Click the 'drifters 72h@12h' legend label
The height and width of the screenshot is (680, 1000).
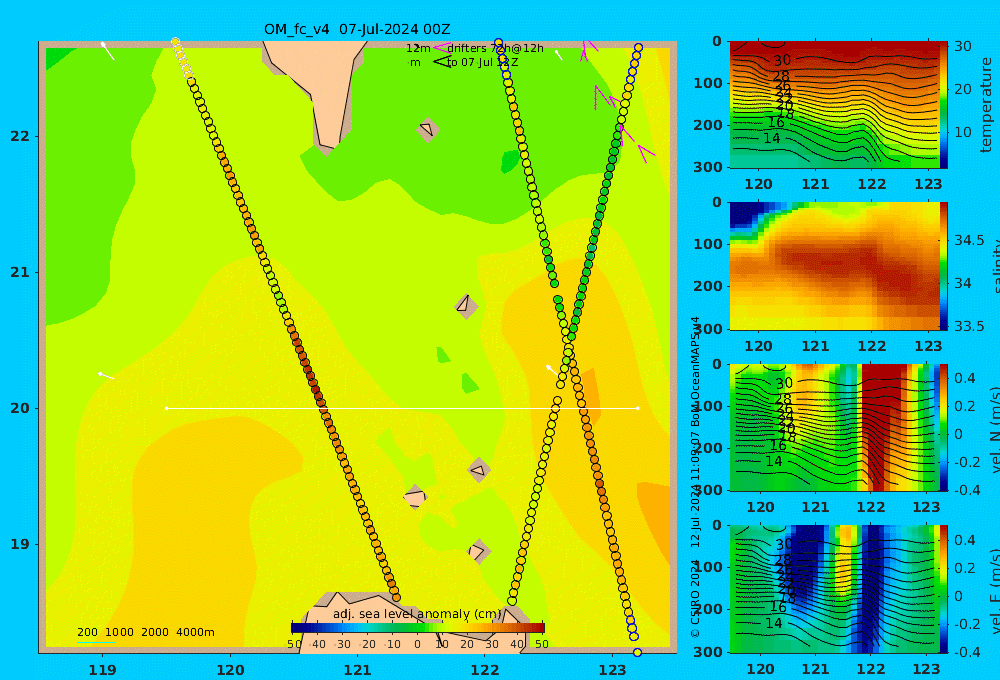coord(495,48)
